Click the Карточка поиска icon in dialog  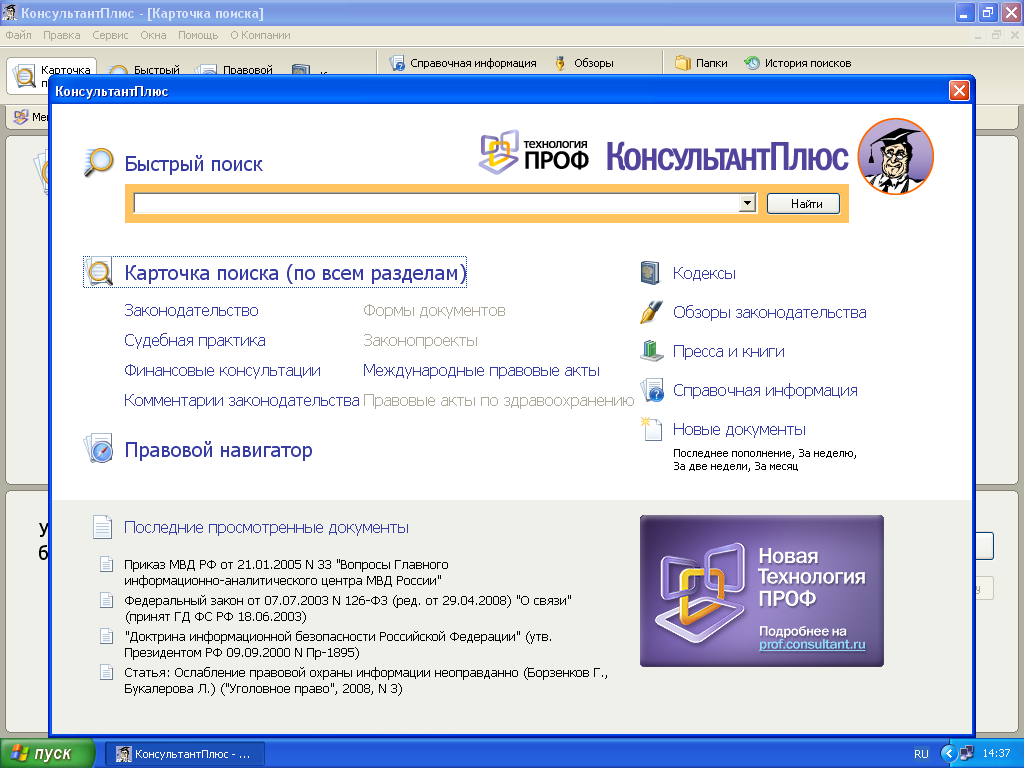click(x=100, y=272)
